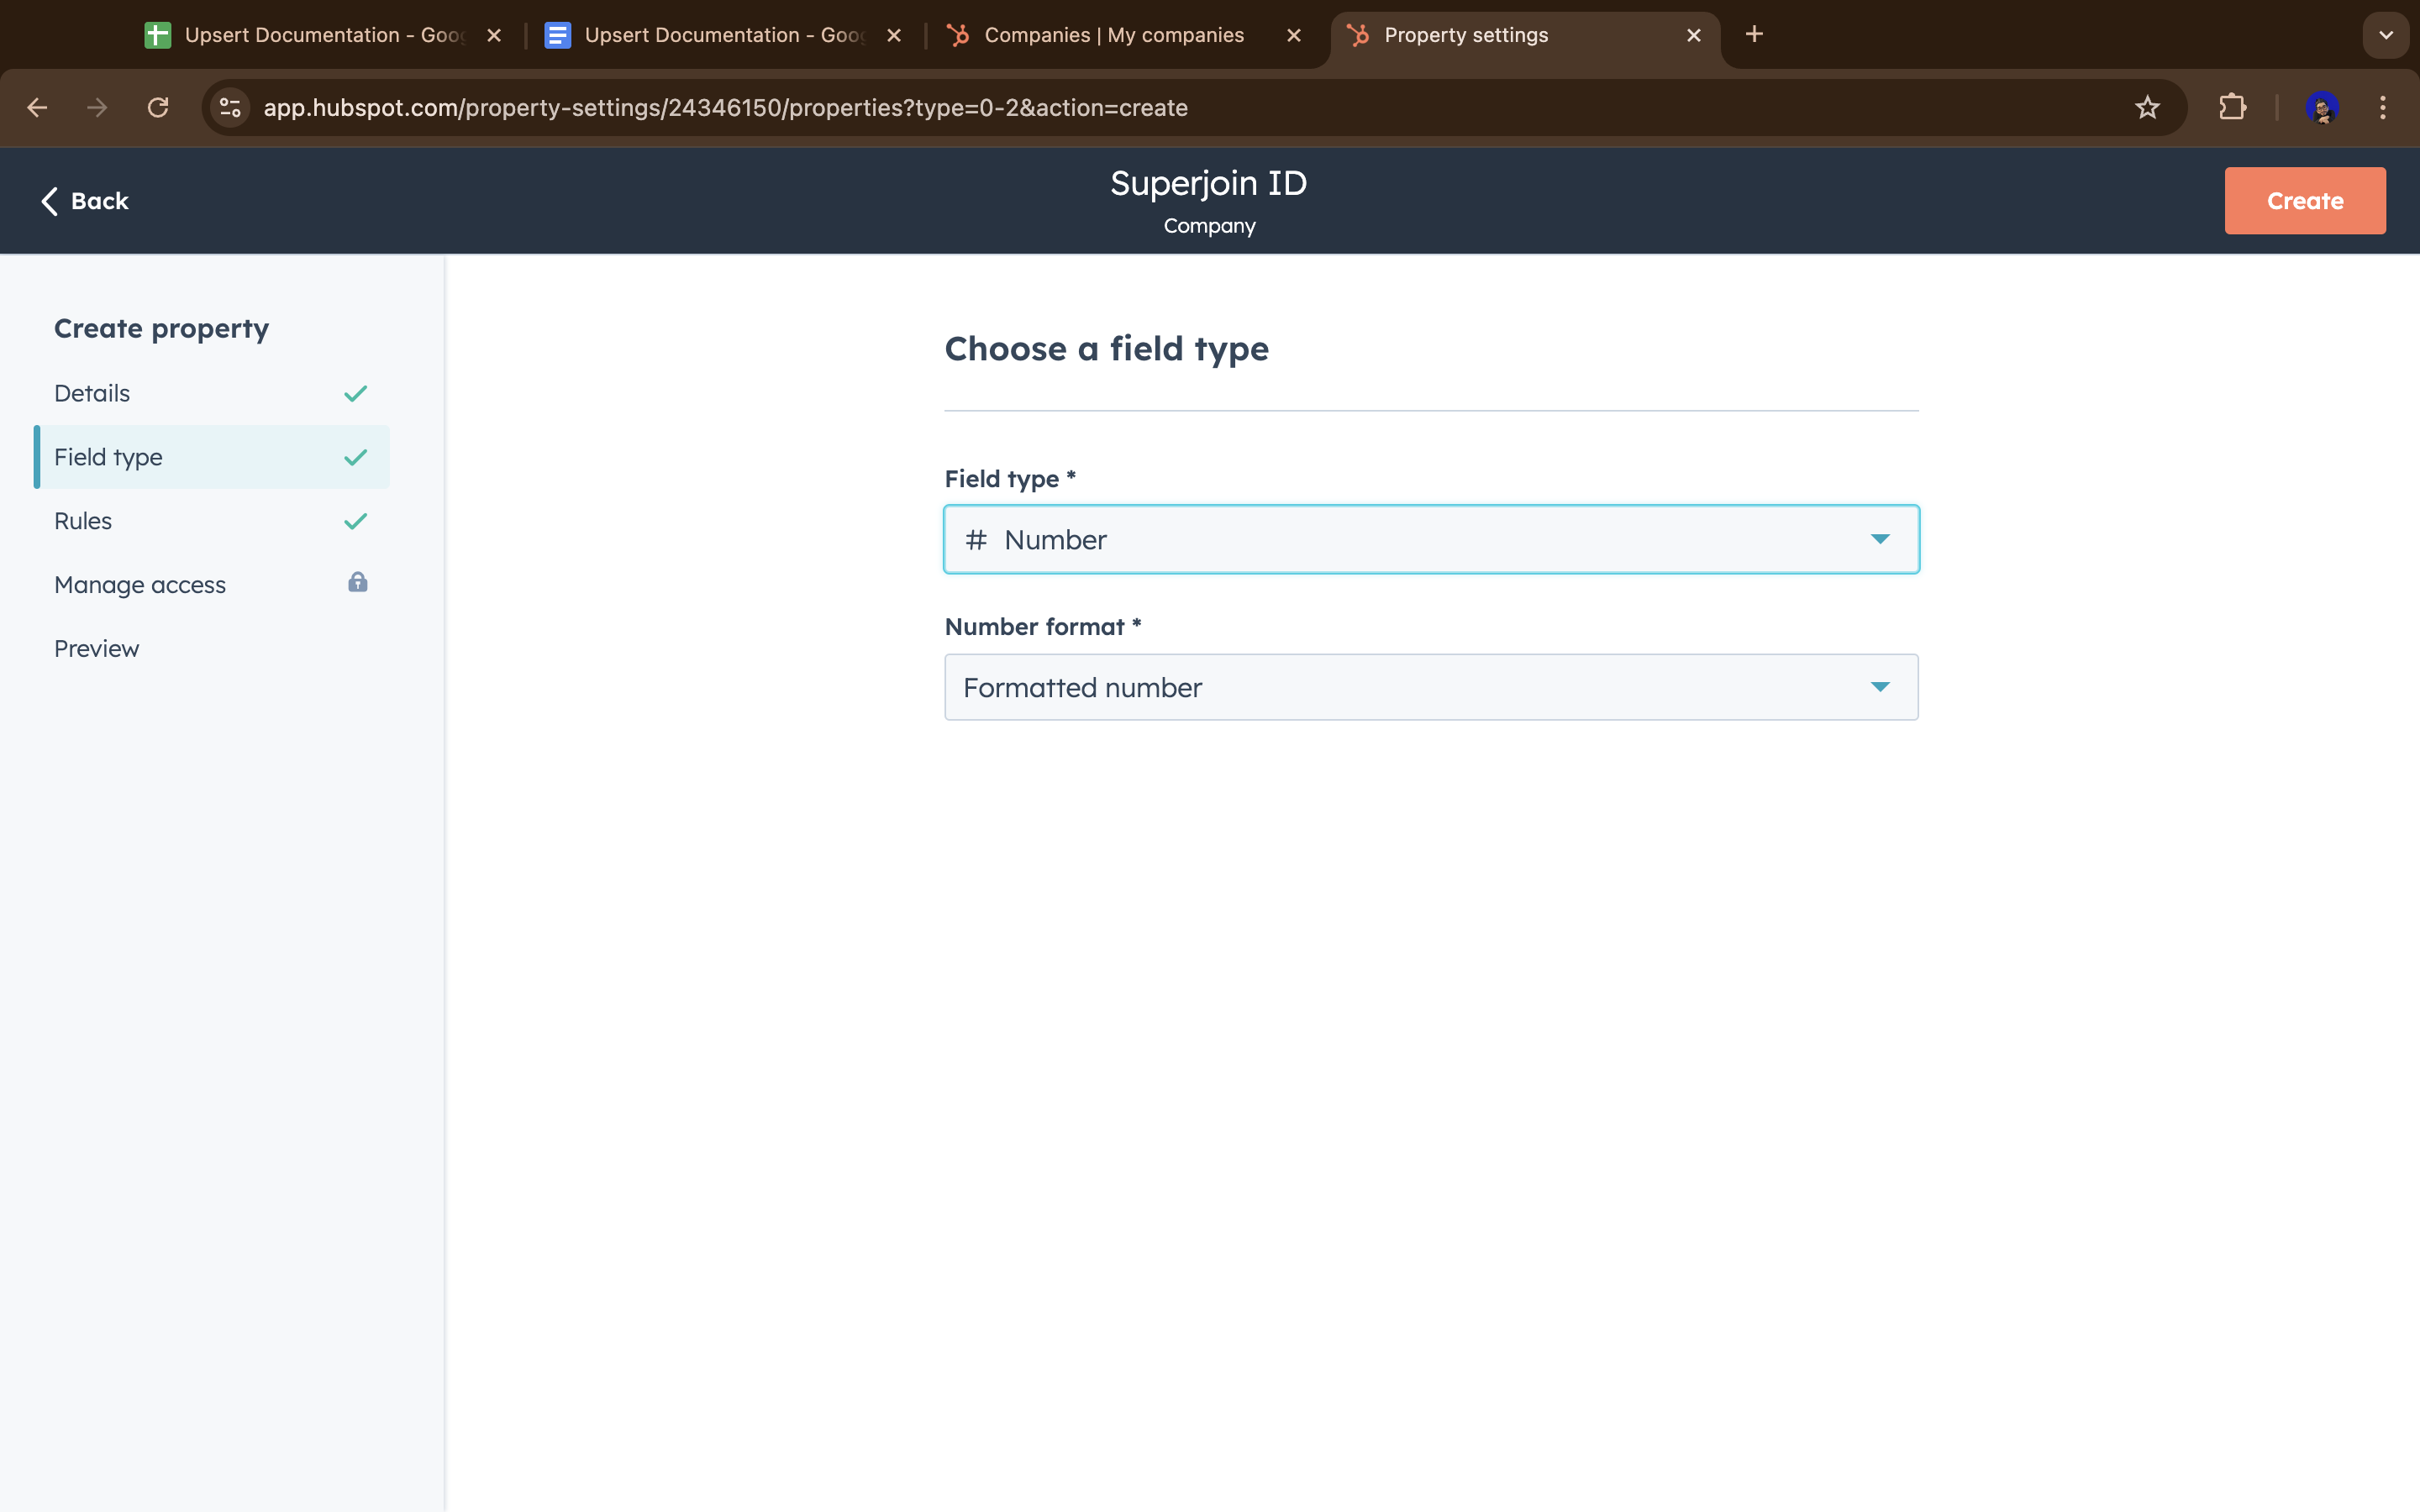Screen dimensions: 2420x1512
Task: Open the Number format dropdown
Action: coord(1430,687)
